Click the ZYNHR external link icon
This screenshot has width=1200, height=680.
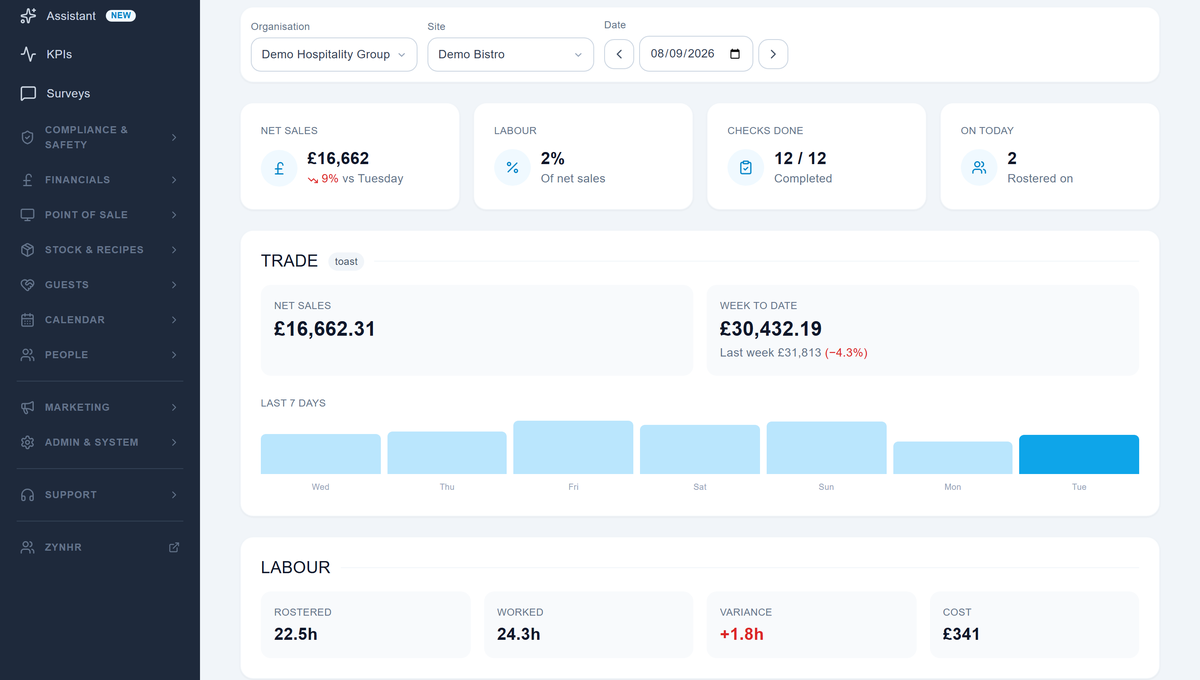point(174,547)
